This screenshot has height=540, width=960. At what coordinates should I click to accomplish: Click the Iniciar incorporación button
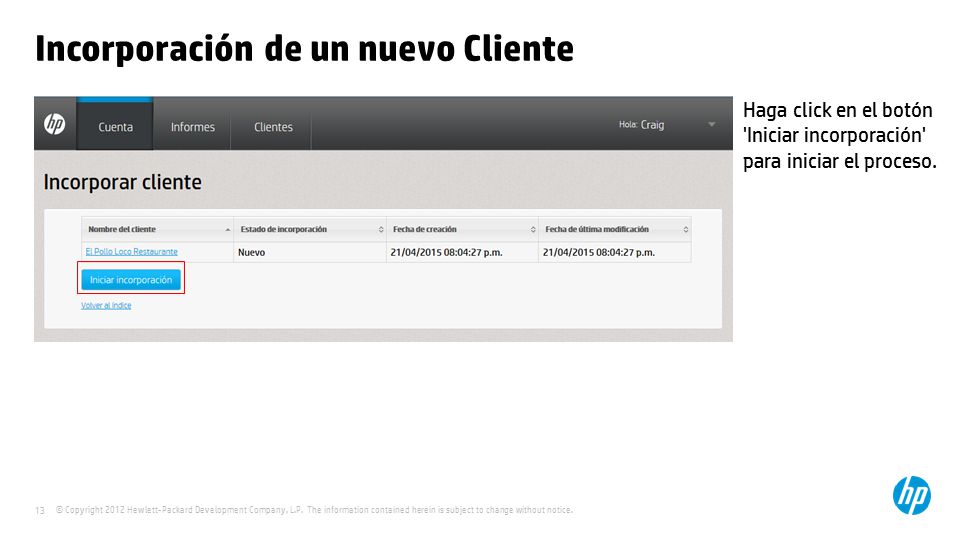pyautogui.click(x=131, y=280)
